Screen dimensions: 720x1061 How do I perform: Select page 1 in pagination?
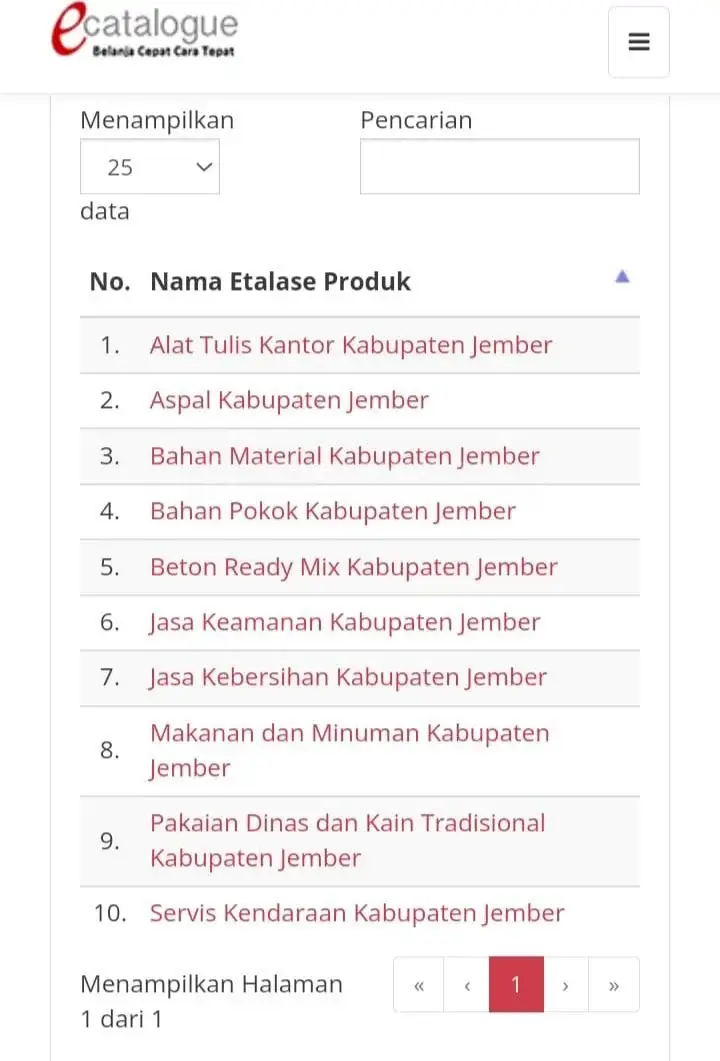click(x=516, y=985)
